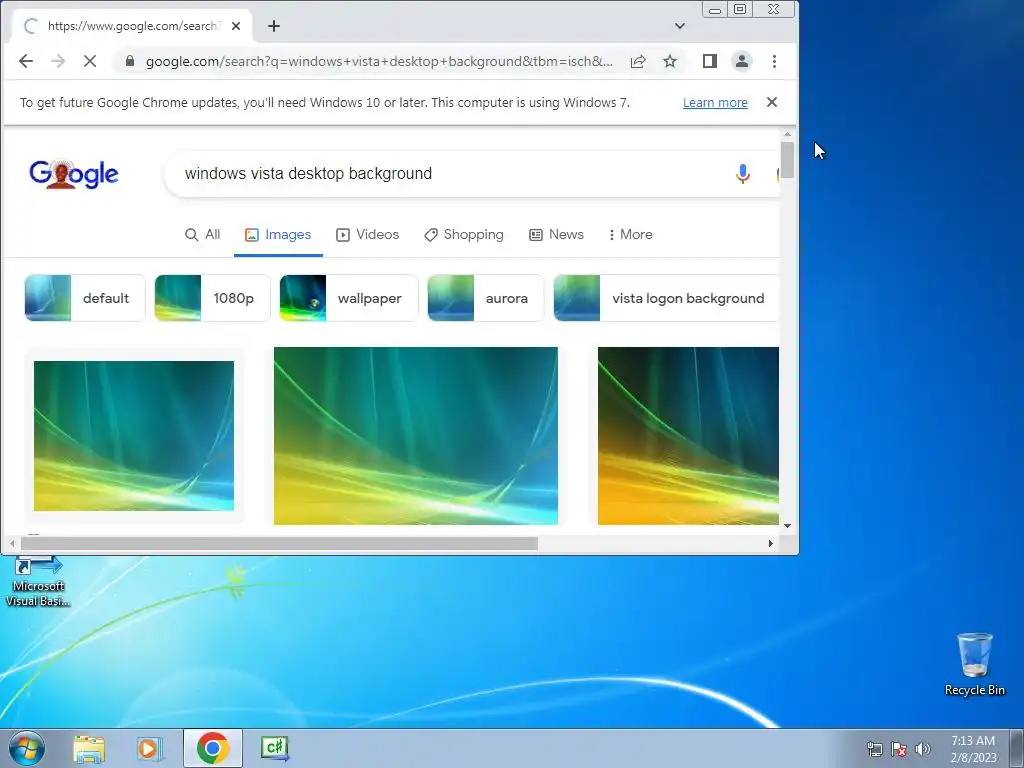
Task: Open the network tray icon
Action: tap(874, 749)
